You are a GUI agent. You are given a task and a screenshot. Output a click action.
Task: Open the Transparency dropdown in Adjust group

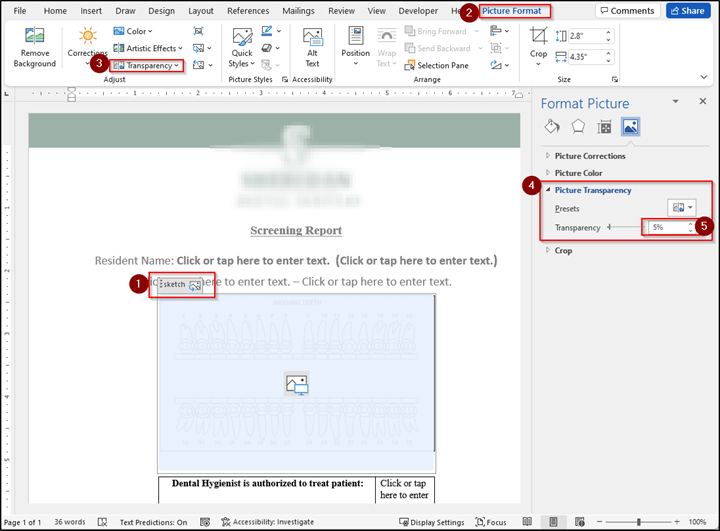tap(147, 65)
